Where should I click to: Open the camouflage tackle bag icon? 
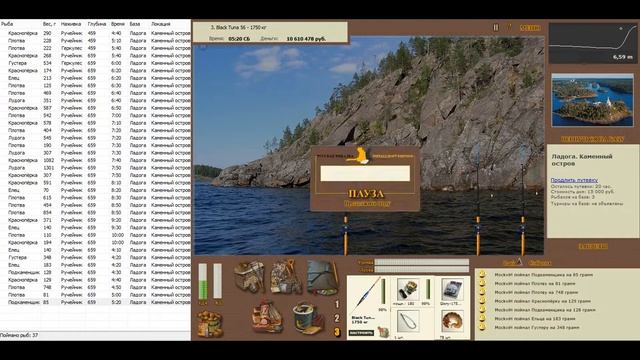(286, 277)
